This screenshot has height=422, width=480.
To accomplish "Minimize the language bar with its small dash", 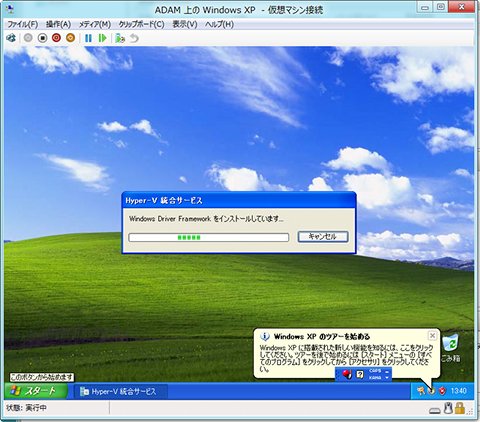I will click(x=387, y=371).
